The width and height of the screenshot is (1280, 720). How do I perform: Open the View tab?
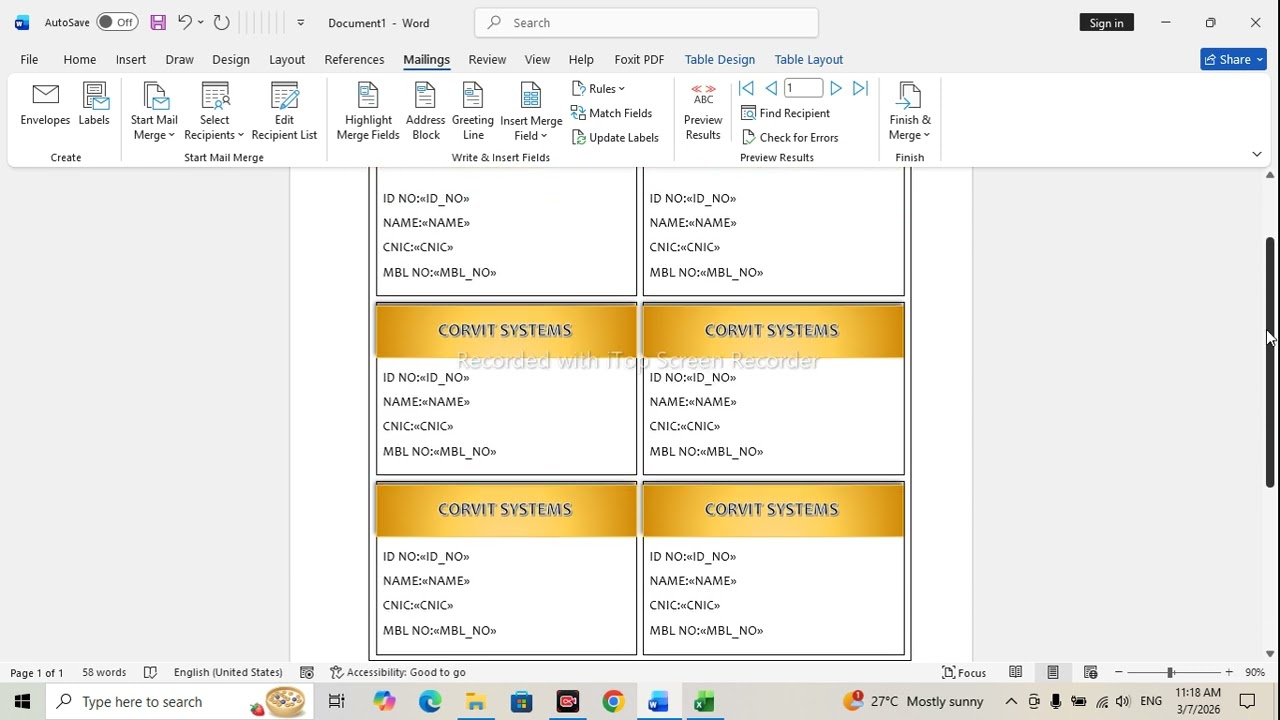point(537,59)
